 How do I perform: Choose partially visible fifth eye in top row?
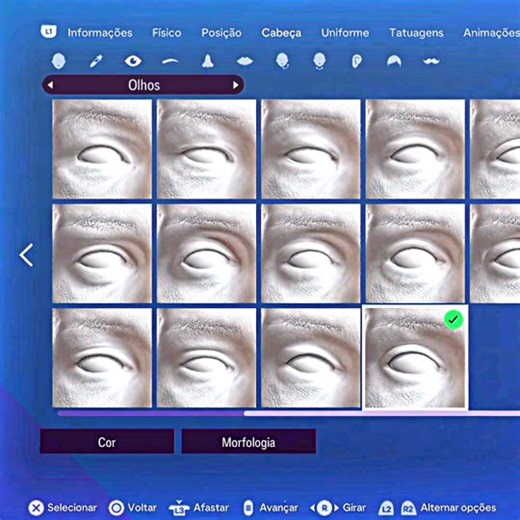point(495,149)
